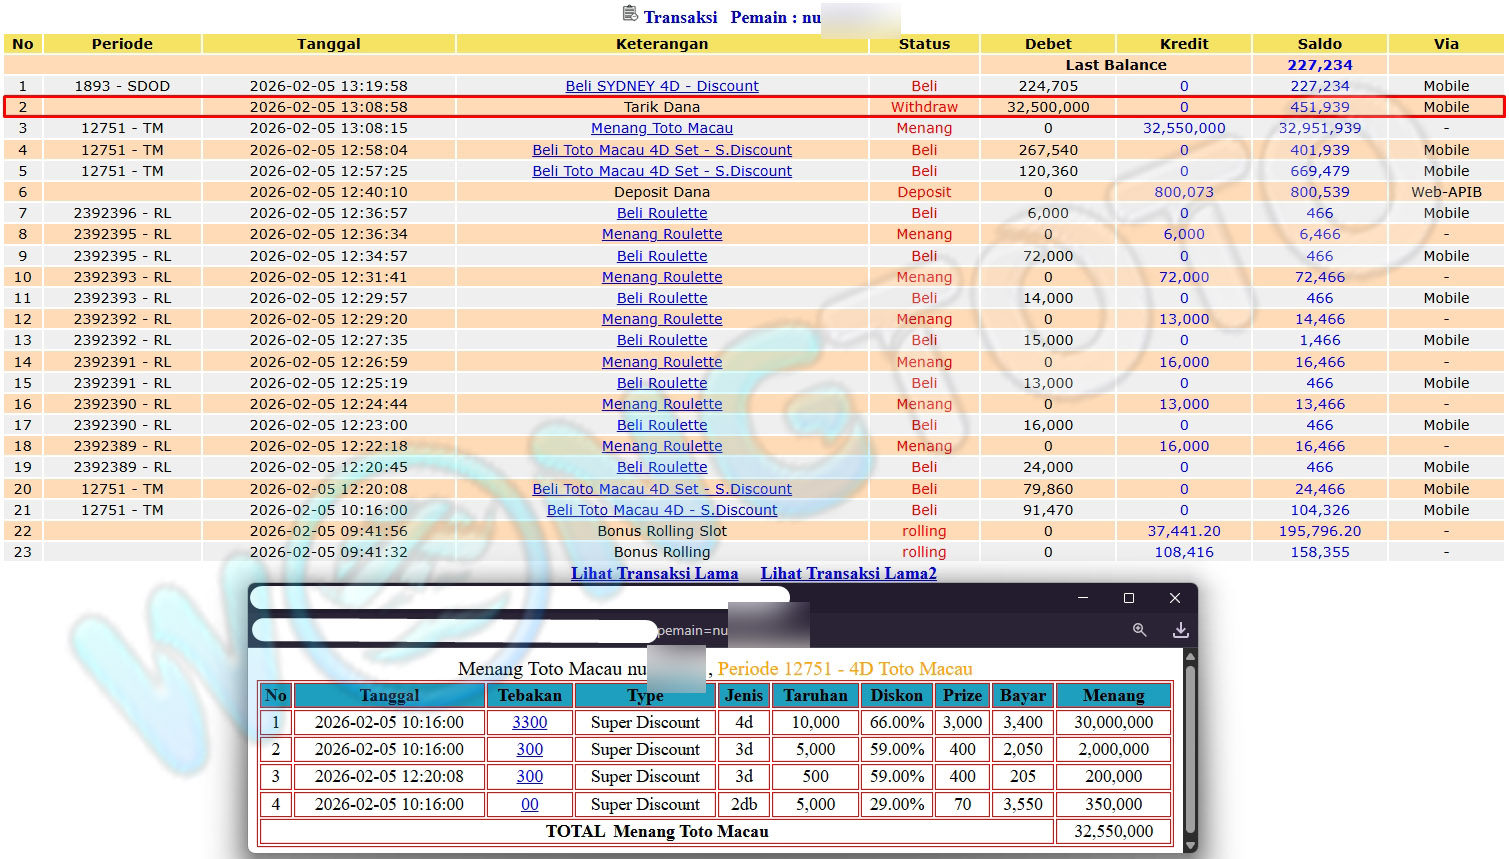Open Beli Toto Macau 4D Set at 12:58:04

coord(661,150)
